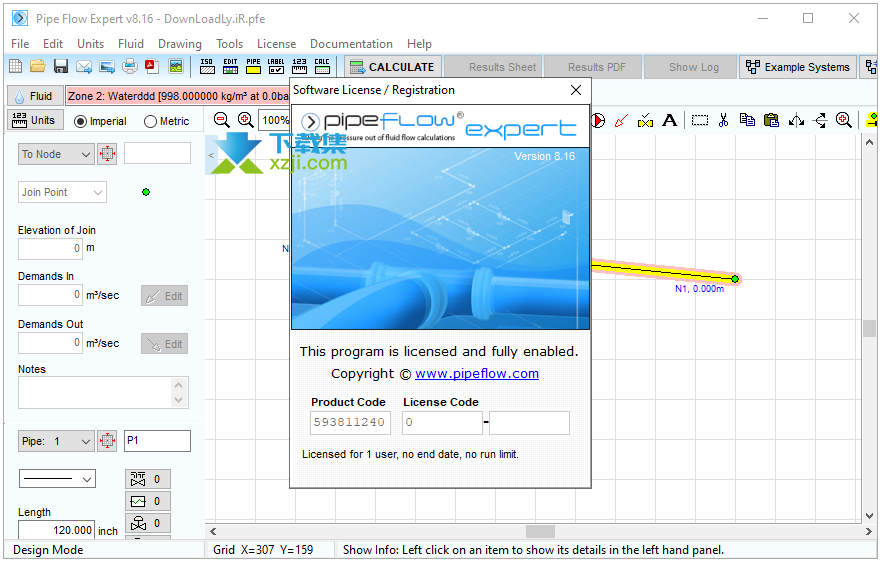Open the line style dropdown
880x562 pixels.
tap(57, 479)
